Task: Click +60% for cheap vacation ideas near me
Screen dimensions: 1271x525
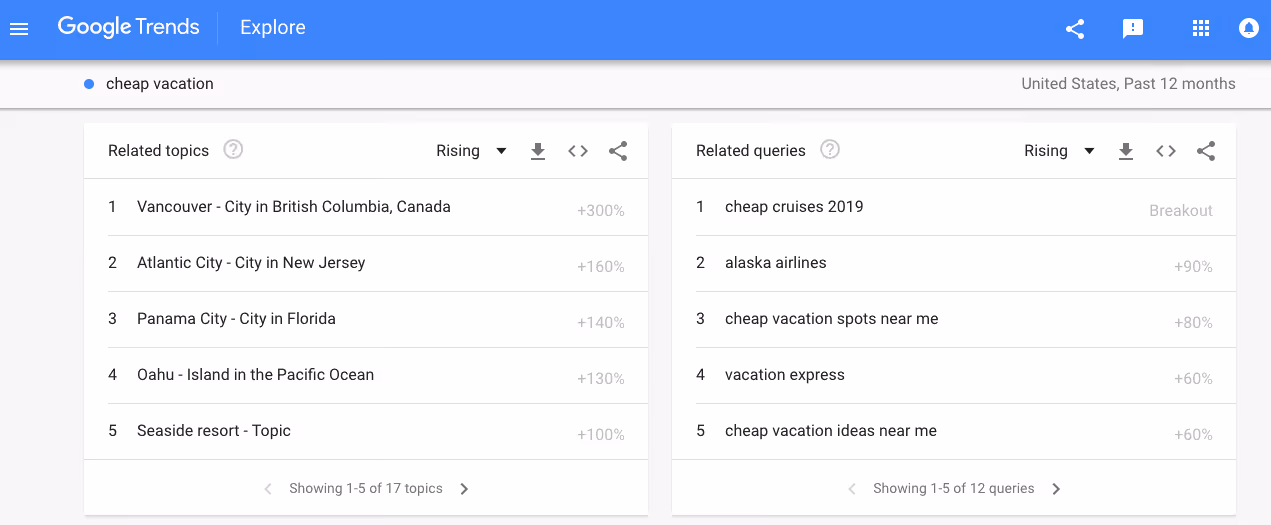Action: click(x=1193, y=435)
